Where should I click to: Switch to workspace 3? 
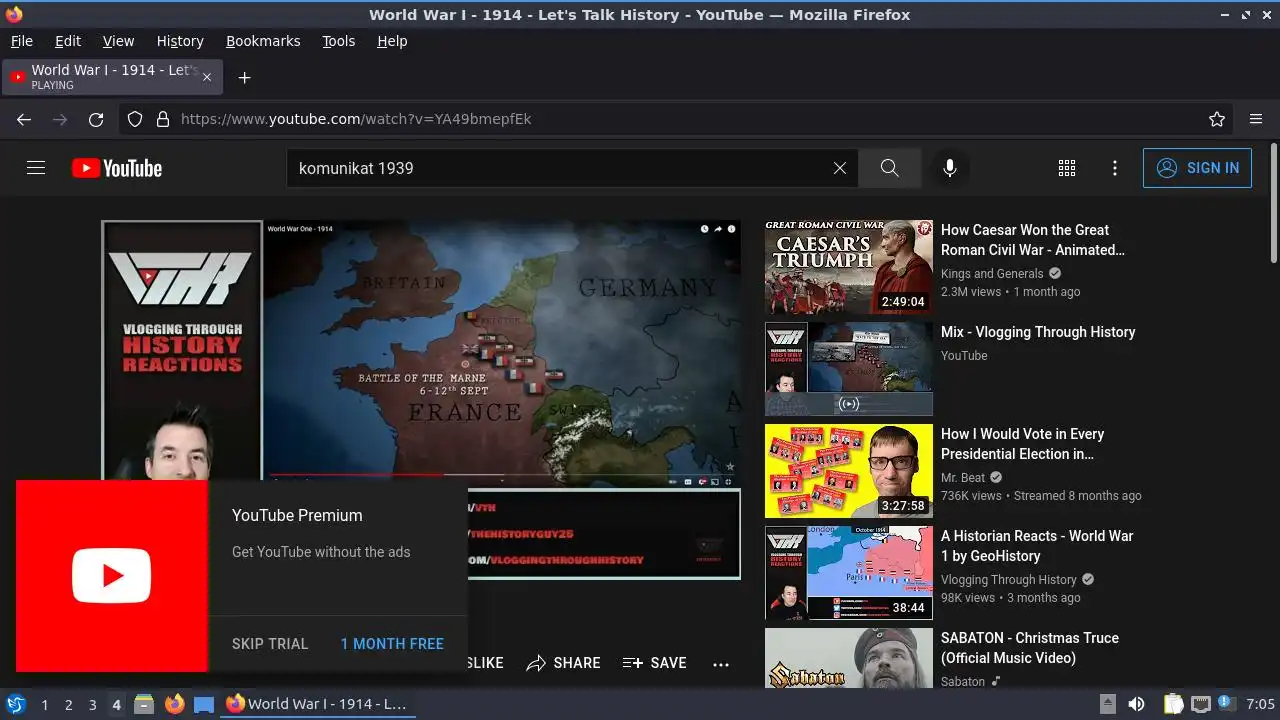coord(92,705)
